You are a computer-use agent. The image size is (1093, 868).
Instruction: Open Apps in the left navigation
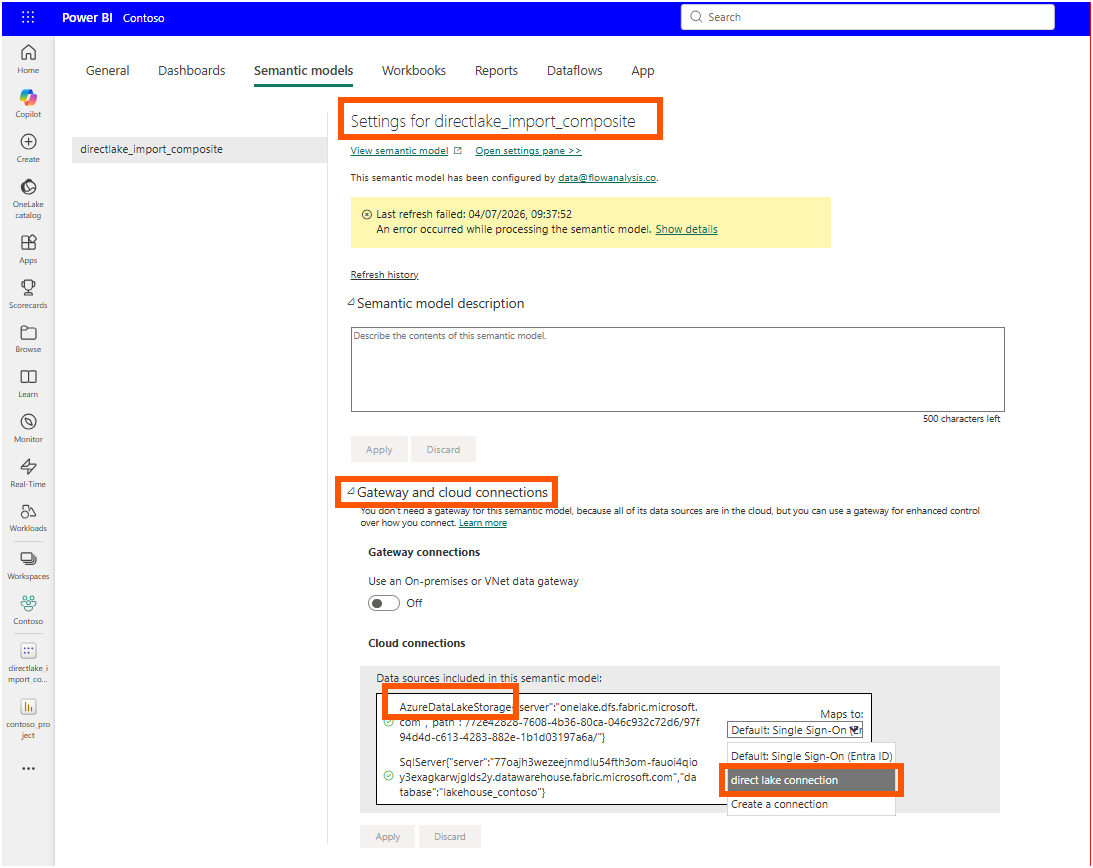(28, 249)
